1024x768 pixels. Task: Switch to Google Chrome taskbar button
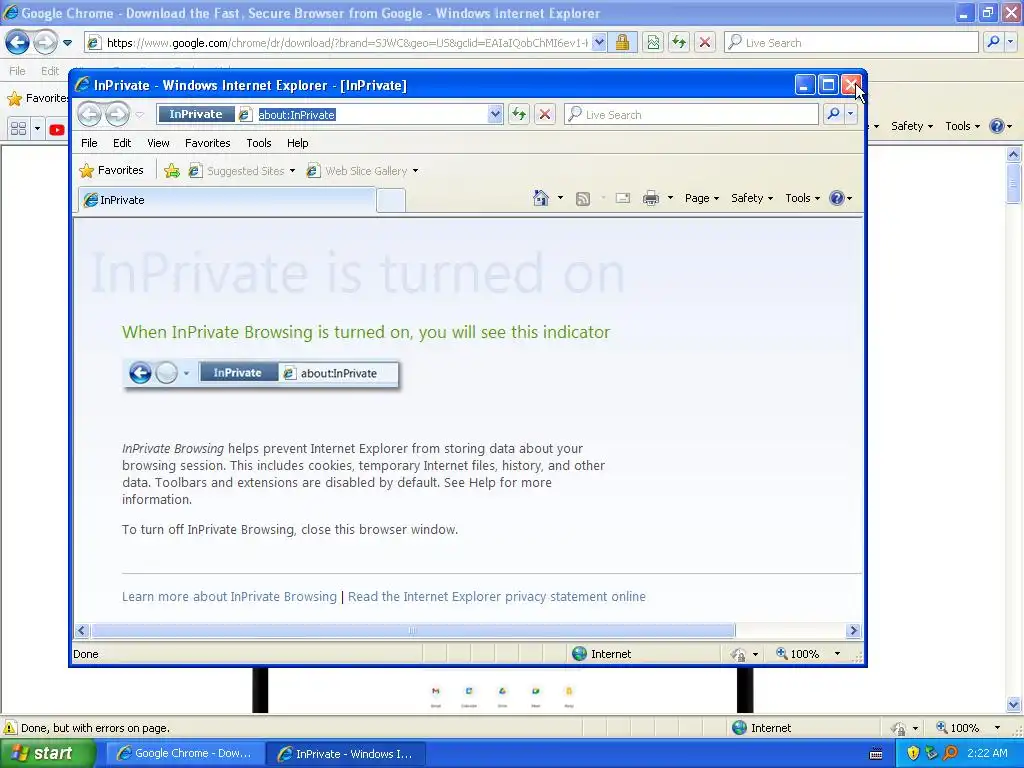point(185,753)
